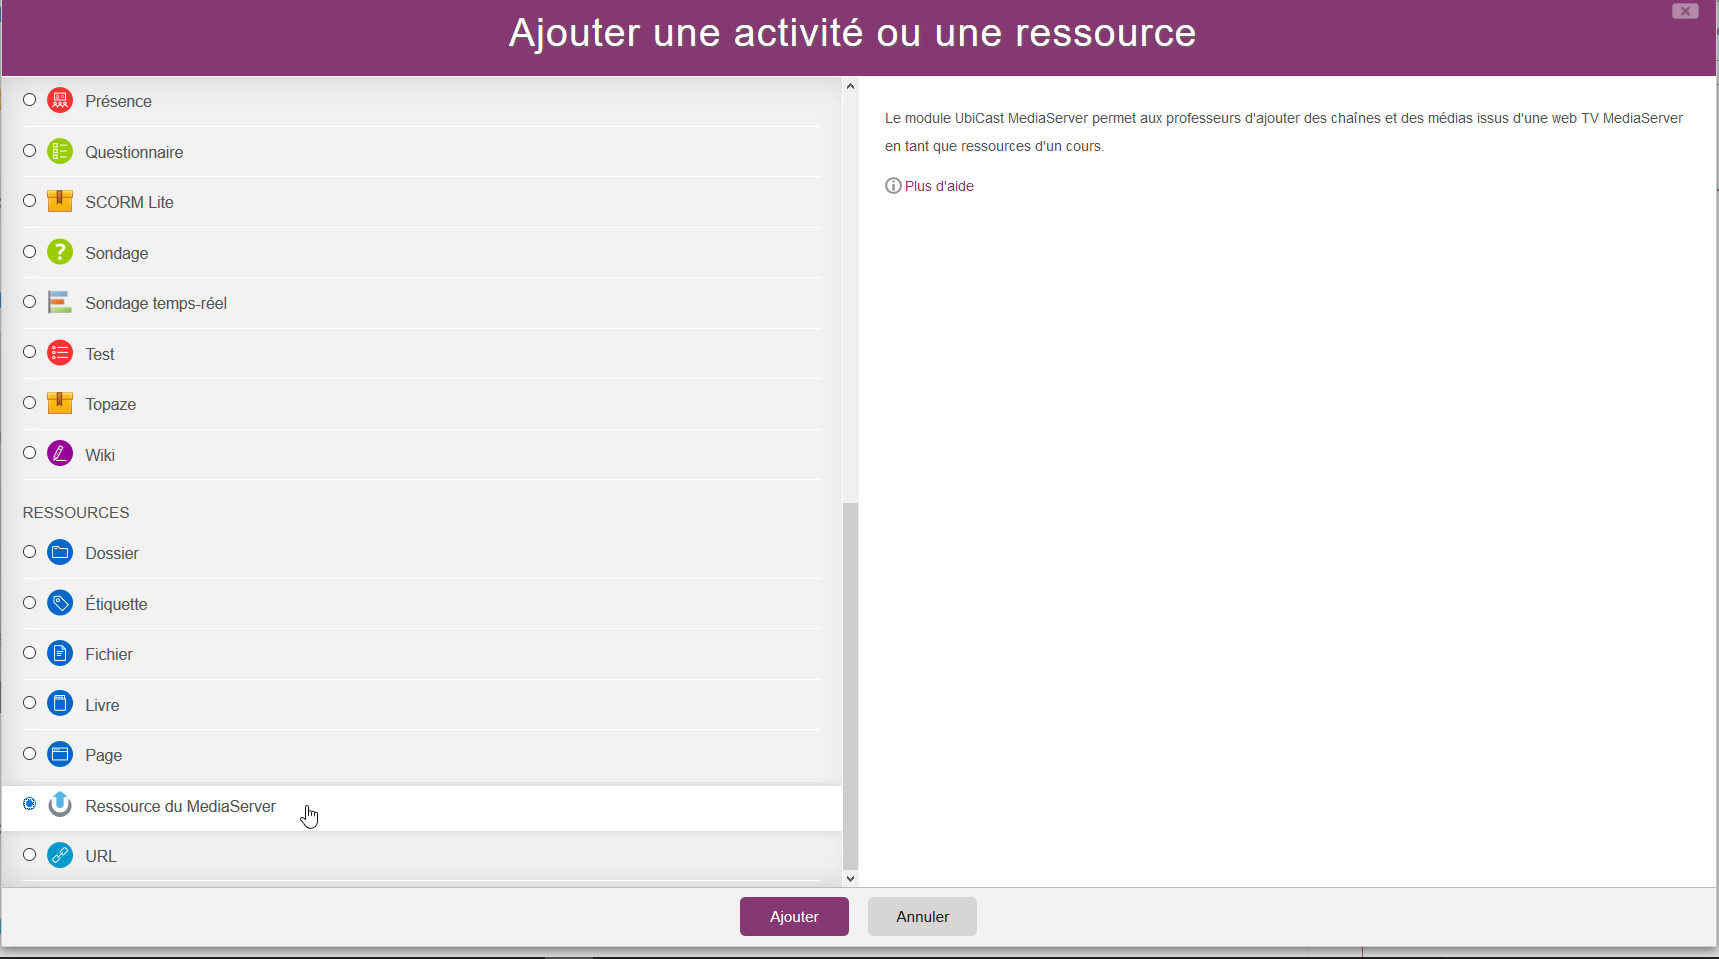1719x959 pixels.
Task: Choose the Topaze radio option
Action: (x=30, y=403)
